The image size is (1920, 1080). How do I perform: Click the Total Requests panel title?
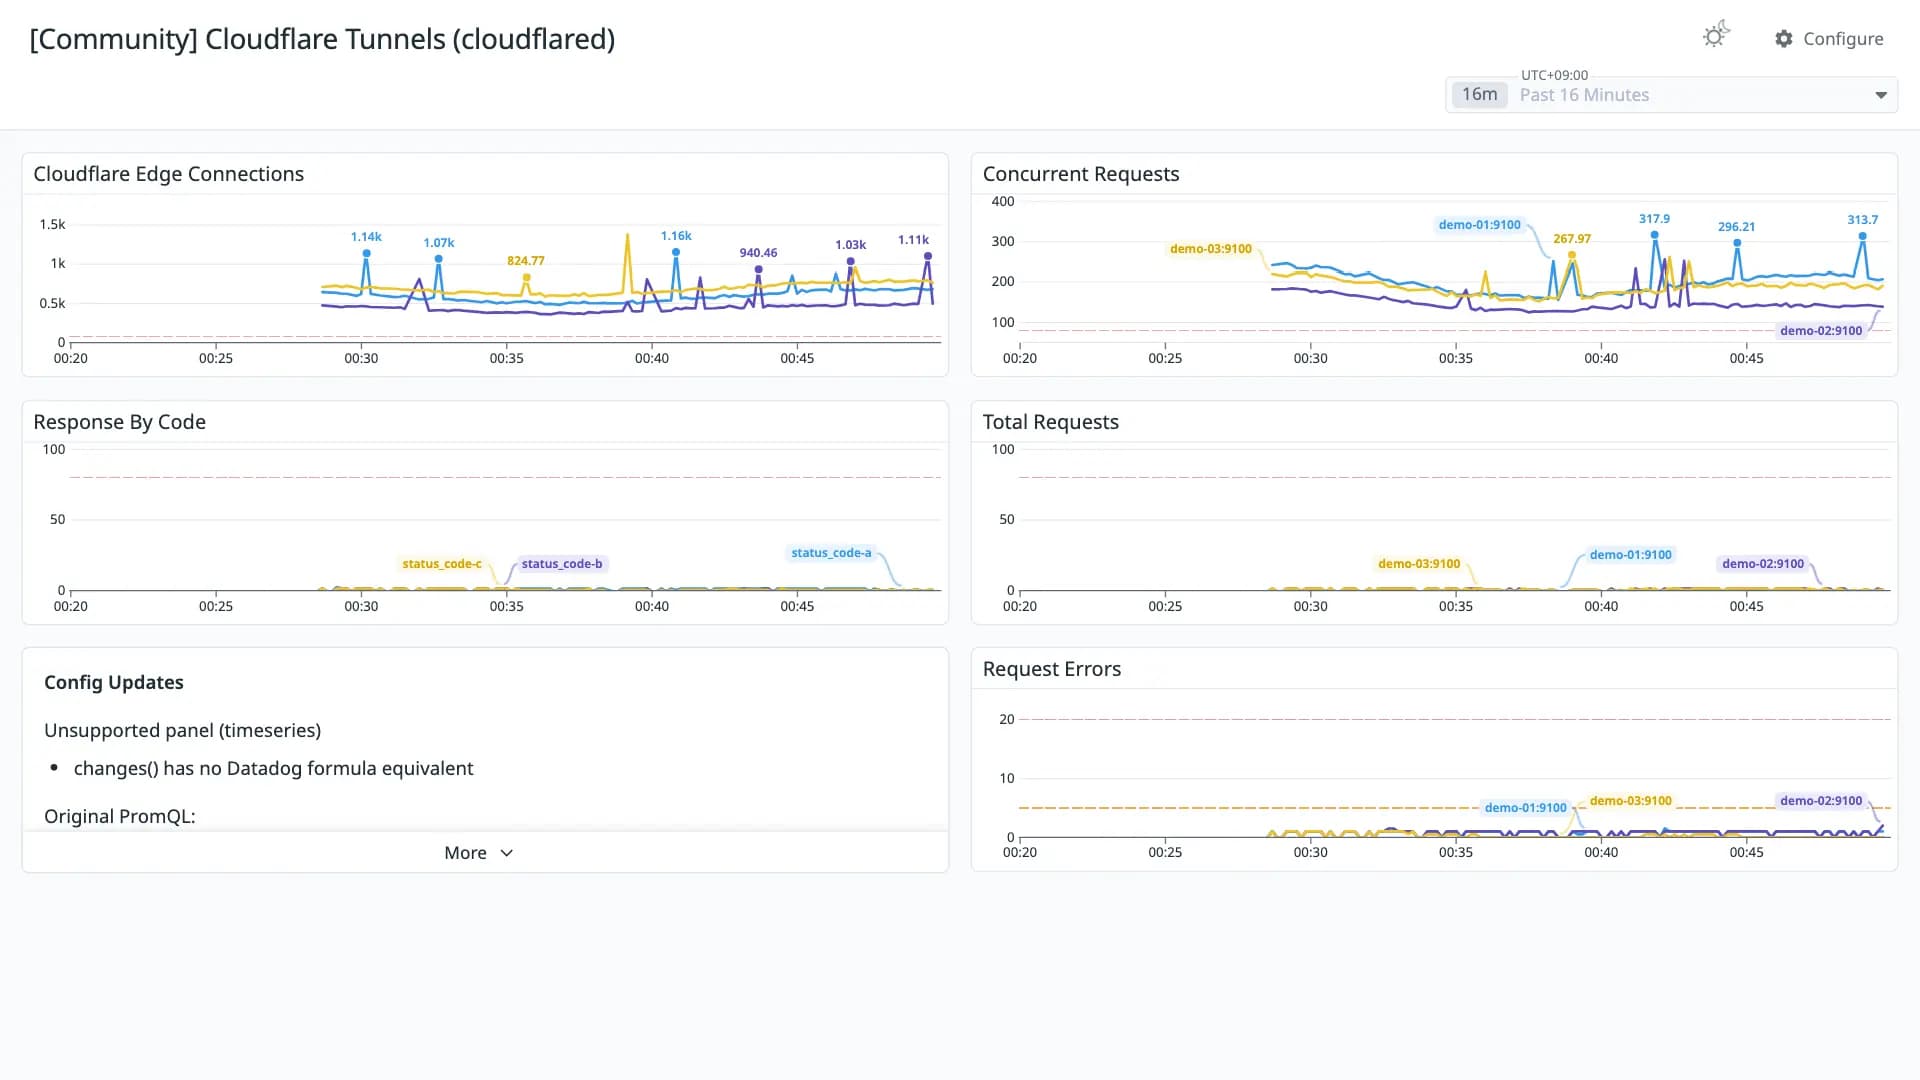[1051, 422]
